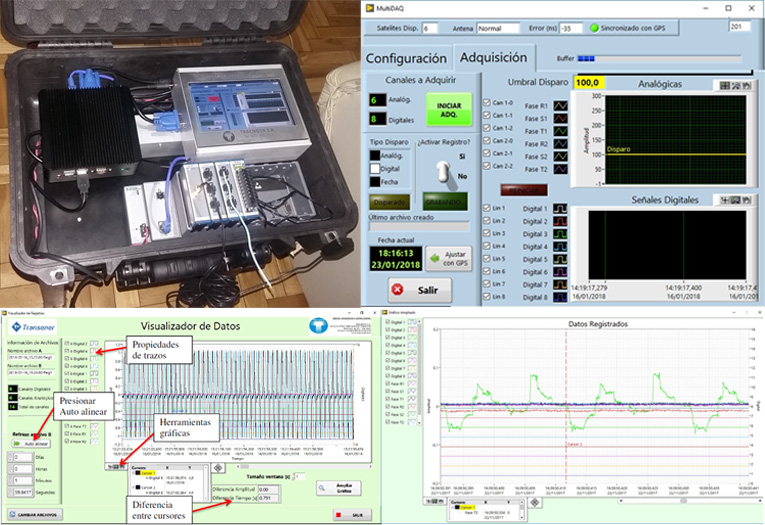
Task: Toggle the Lin 1 digital line checkbox
Action: (x=487, y=208)
